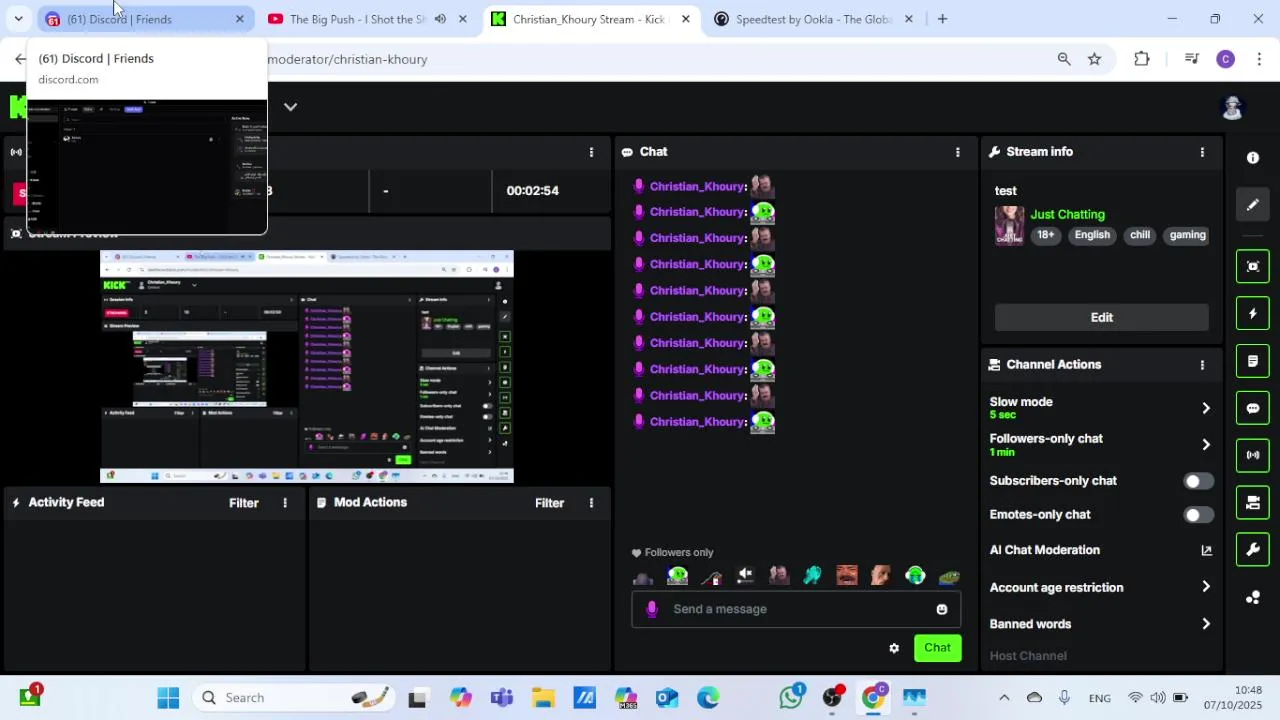
Task: Open Chrome extensions puzzle icon
Action: pos(1141,59)
